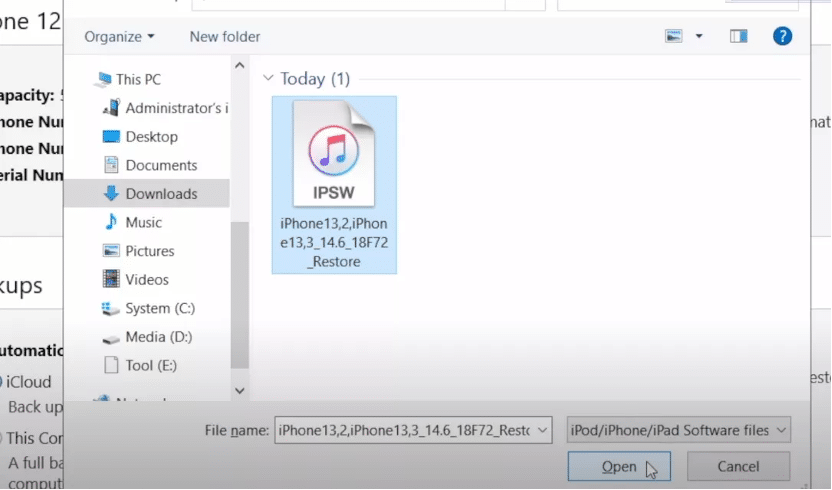832x490 pixels.
Task: Open Administrator's iPhone device entry
Action: point(177,108)
